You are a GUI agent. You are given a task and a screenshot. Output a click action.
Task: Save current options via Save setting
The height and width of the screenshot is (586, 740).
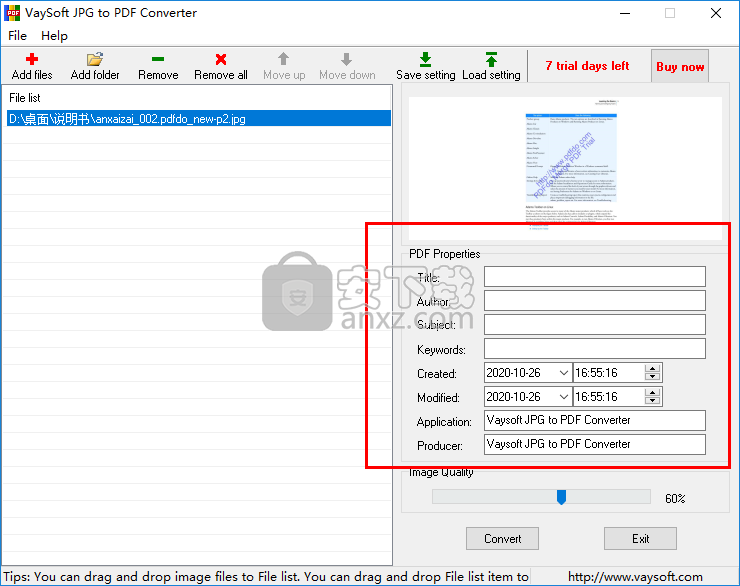[426, 67]
